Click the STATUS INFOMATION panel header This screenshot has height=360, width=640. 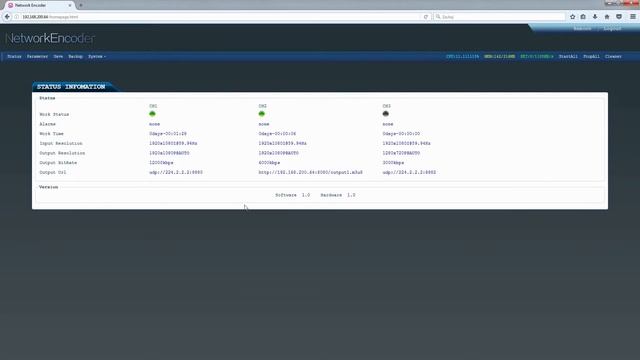point(71,87)
